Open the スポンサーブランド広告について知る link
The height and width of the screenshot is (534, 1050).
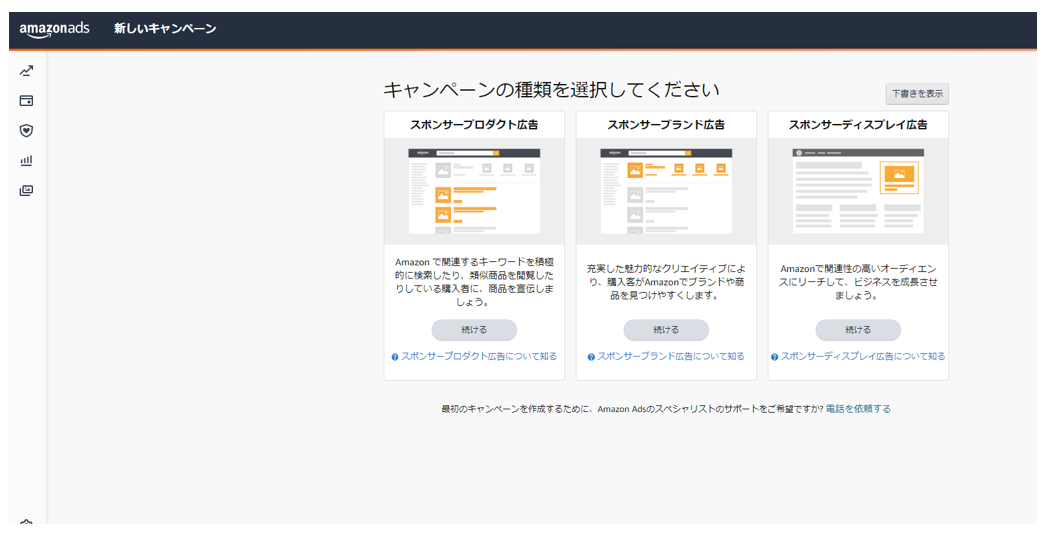[x=671, y=356]
